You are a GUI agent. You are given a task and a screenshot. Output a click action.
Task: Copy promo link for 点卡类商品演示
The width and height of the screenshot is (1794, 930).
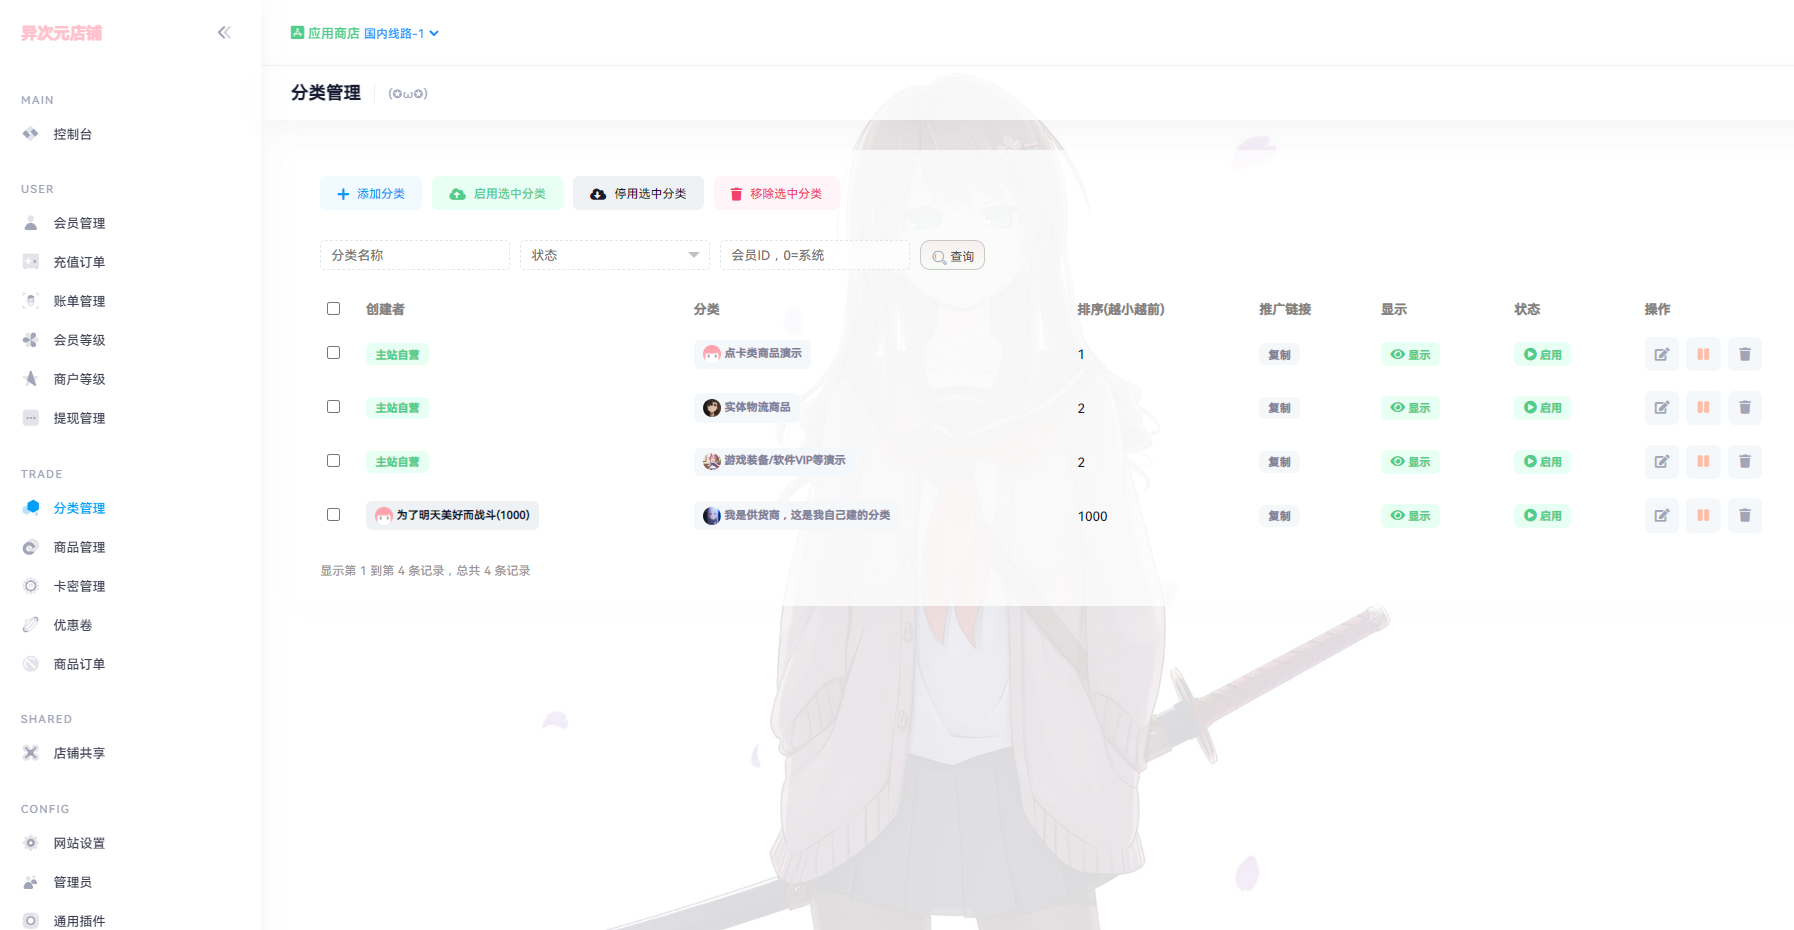coord(1279,354)
